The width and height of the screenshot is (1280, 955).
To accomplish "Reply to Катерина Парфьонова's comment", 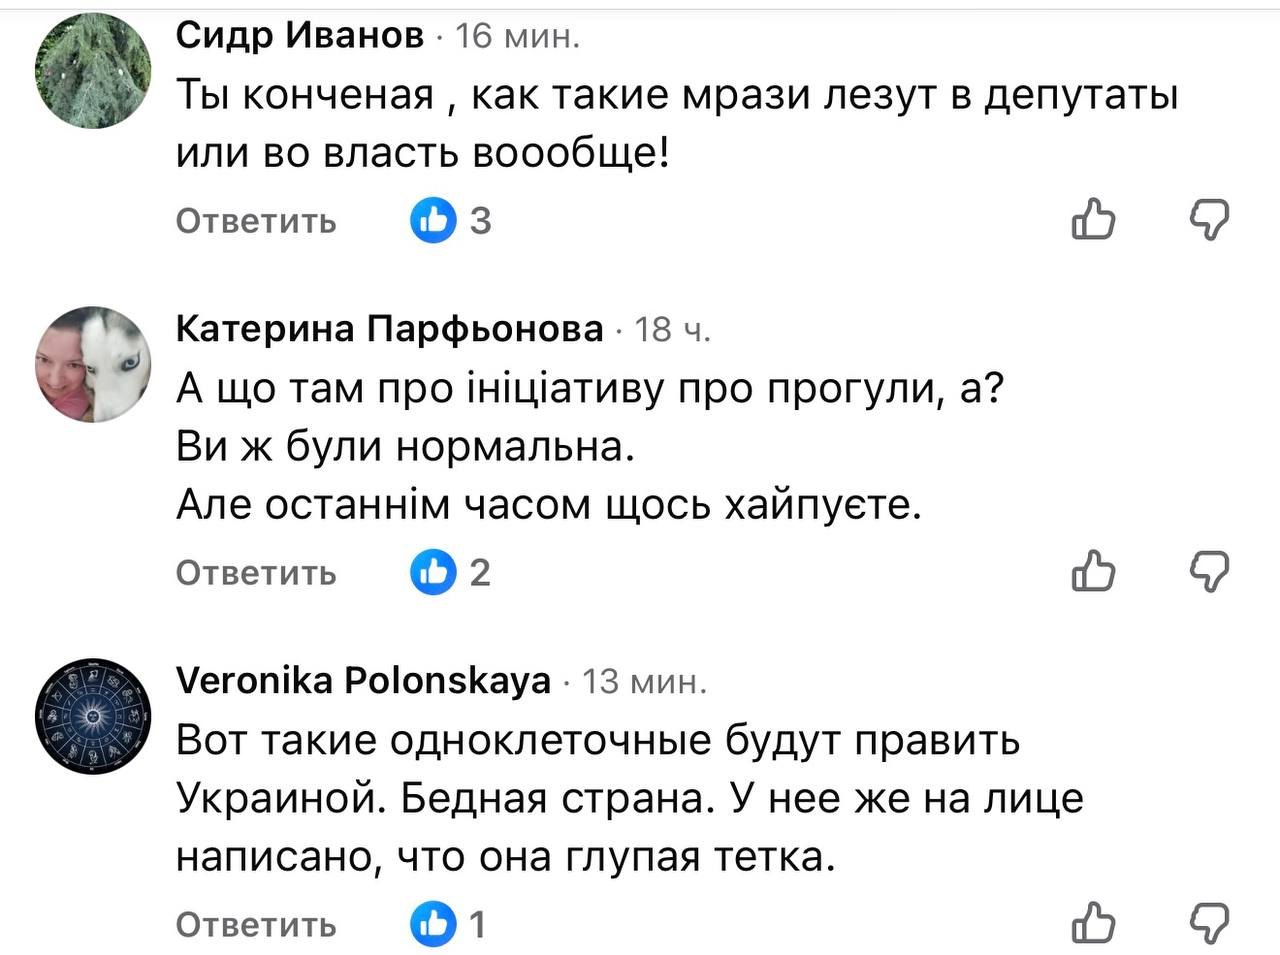I will 256,573.
